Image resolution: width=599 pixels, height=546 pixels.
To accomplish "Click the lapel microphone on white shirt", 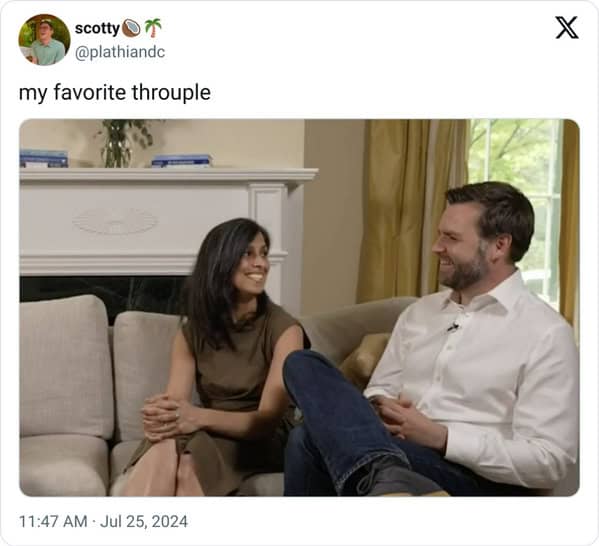I will 453,327.
